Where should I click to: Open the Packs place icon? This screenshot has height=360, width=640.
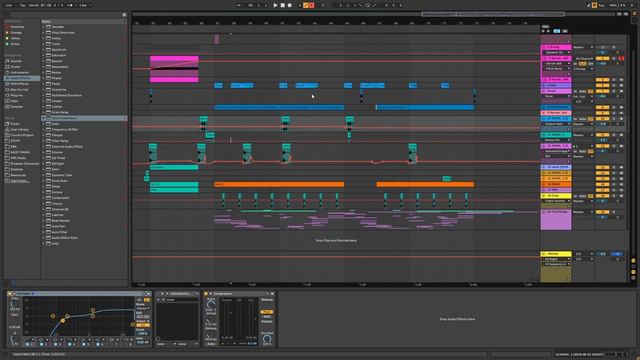[7, 124]
